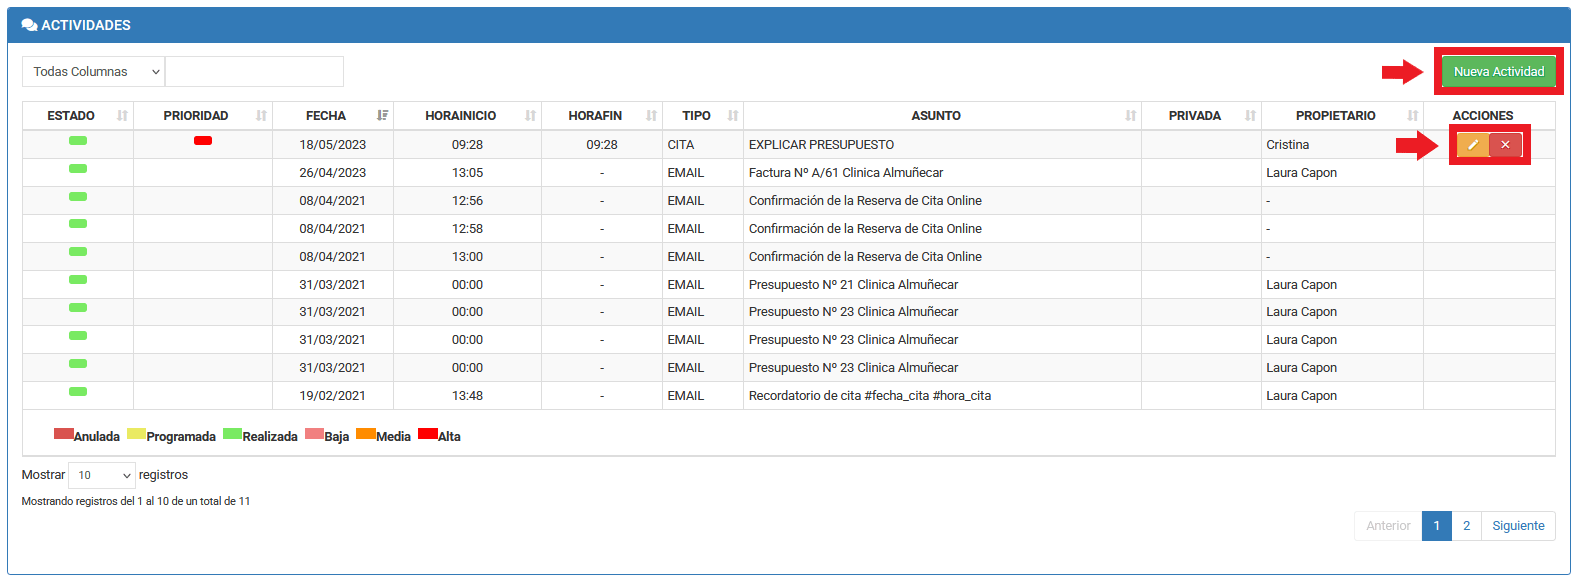Click the Realizada legend color swatch
The height and width of the screenshot is (582, 1579).
pyautogui.click(x=233, y=434)
